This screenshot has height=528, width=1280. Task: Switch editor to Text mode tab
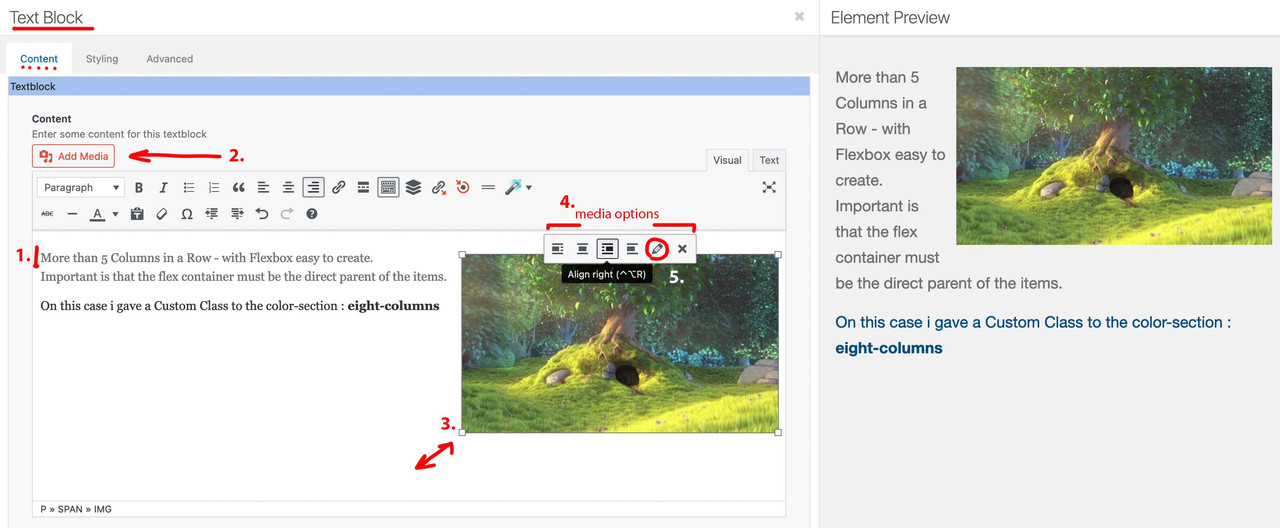coord(769,160)
